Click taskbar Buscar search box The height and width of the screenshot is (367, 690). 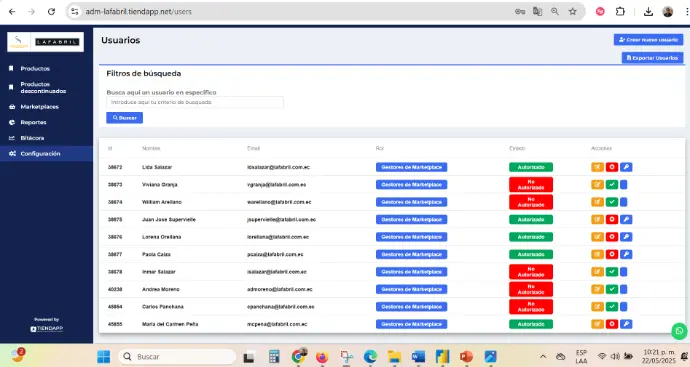pos(177,356)
